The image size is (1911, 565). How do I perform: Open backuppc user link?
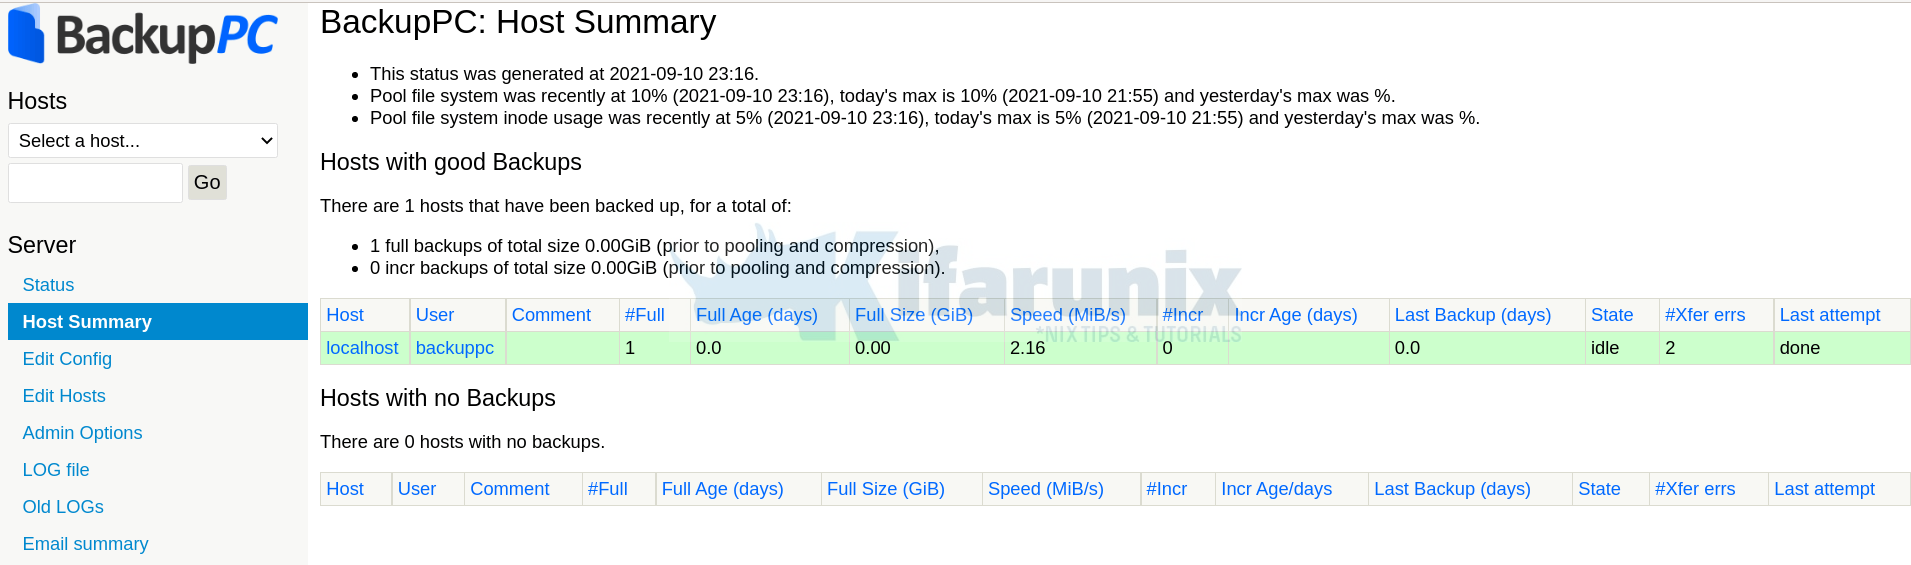coord(455,348)
